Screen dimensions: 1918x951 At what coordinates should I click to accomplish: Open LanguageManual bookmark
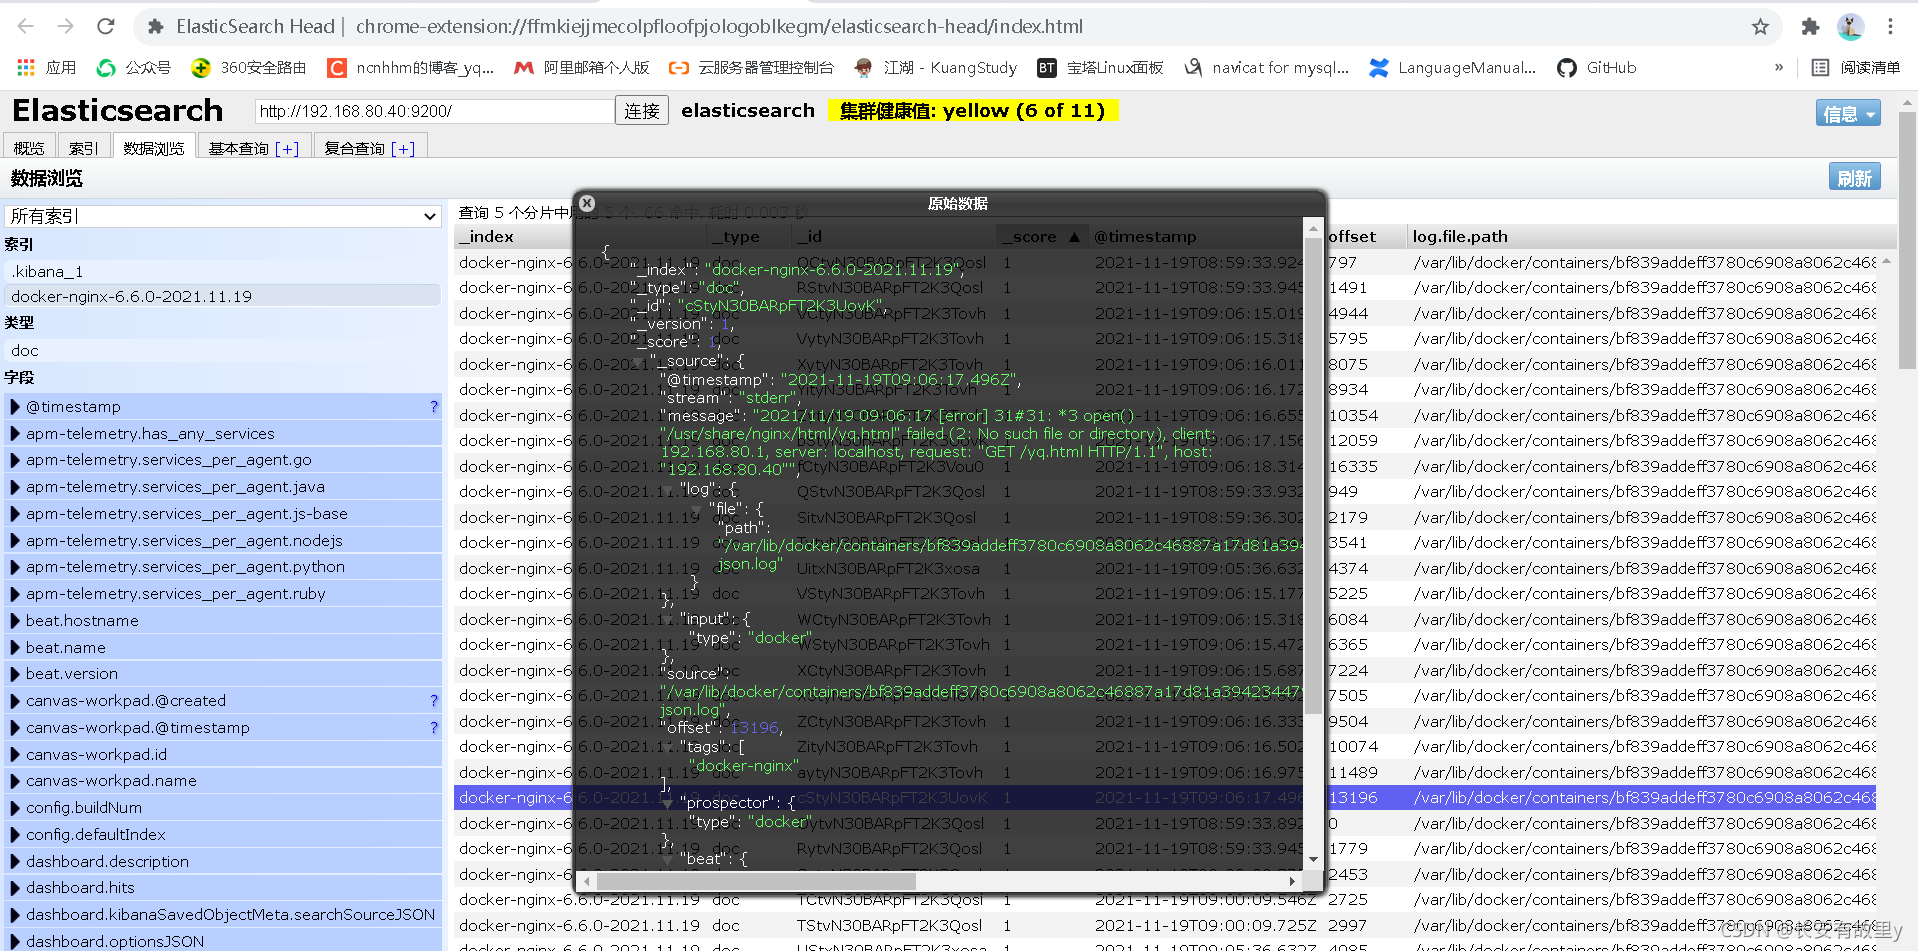tap(1453, 67)
